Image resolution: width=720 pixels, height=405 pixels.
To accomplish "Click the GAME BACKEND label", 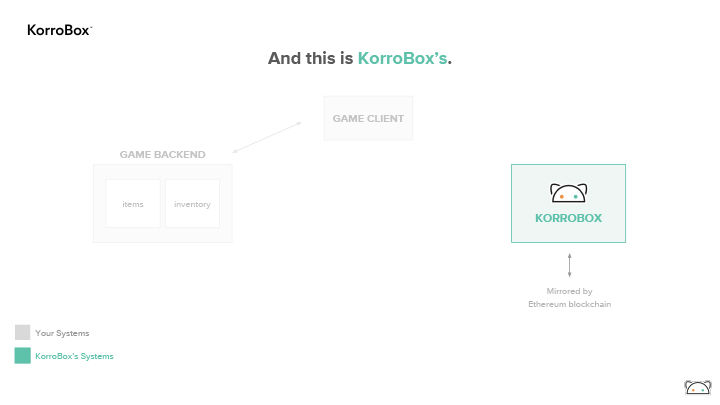I will (x=163, y=155).
